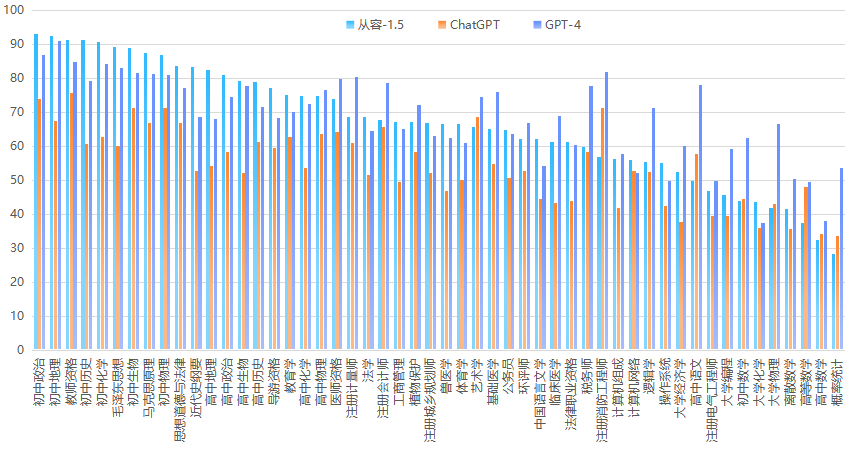Click the GPT-4 bar above 注册消防工程师
Image resolution: width=858 pixels, height=451 pixels.
(606, 211)
